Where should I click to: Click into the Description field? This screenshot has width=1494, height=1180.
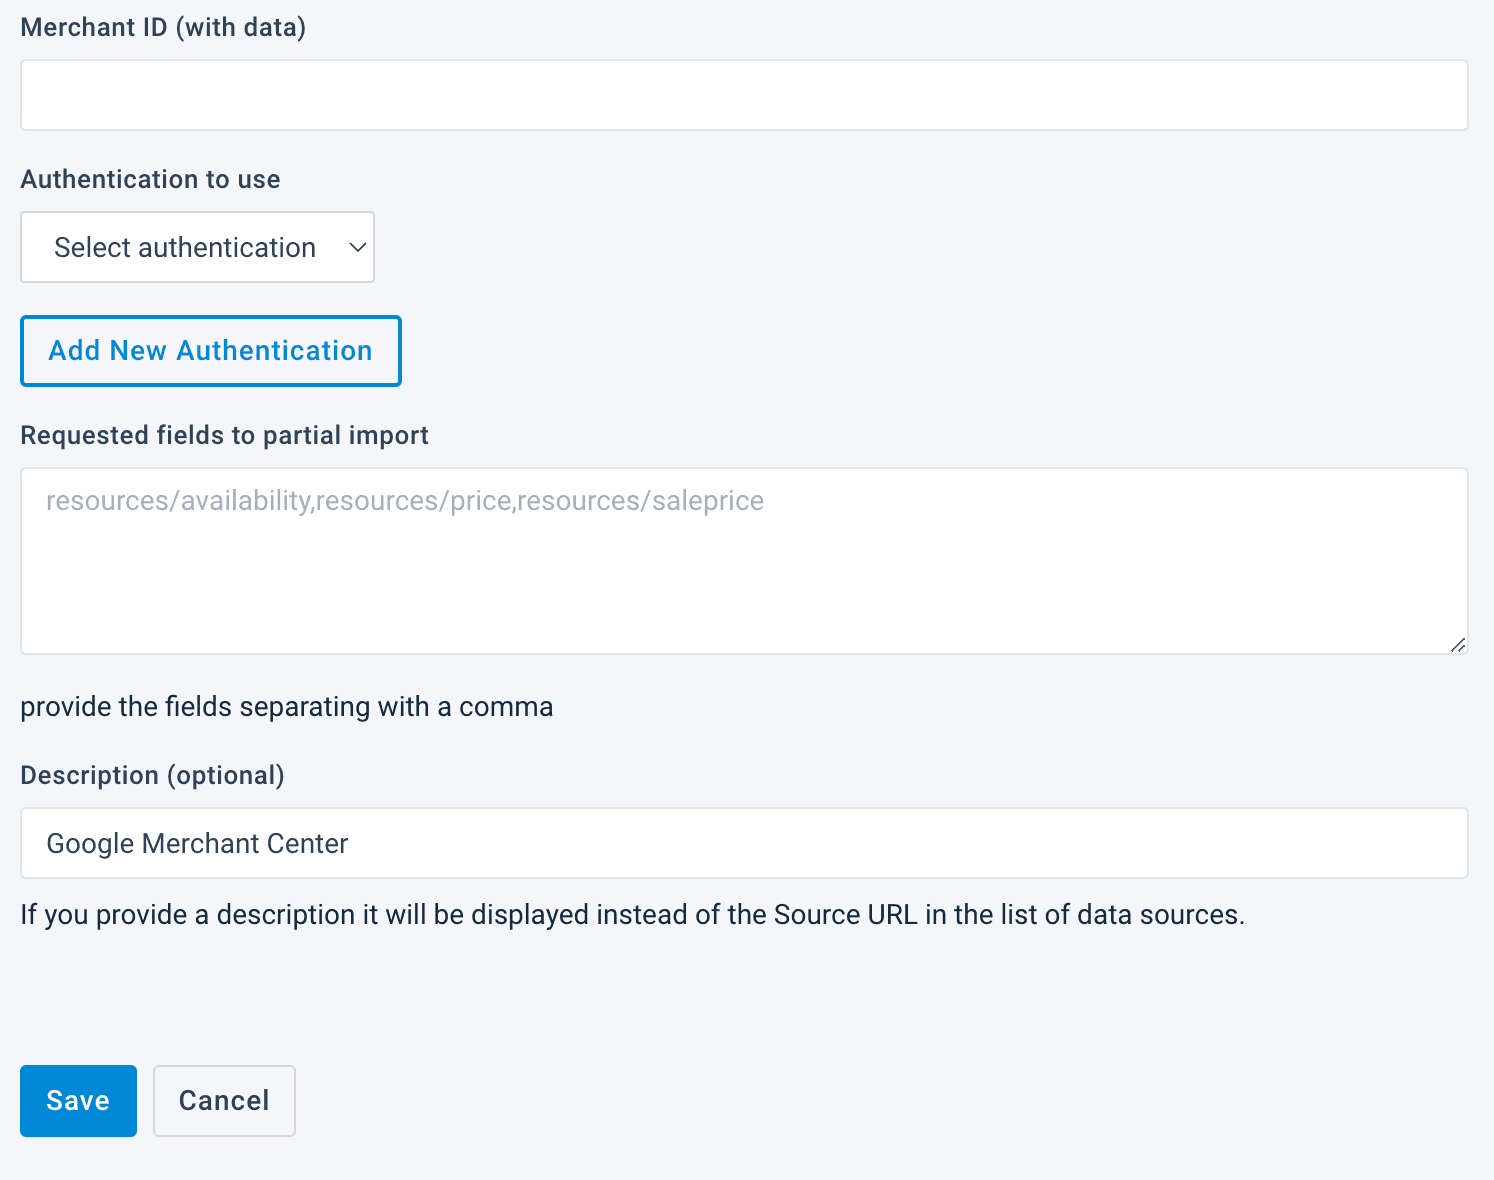click(x=744, y=843)
